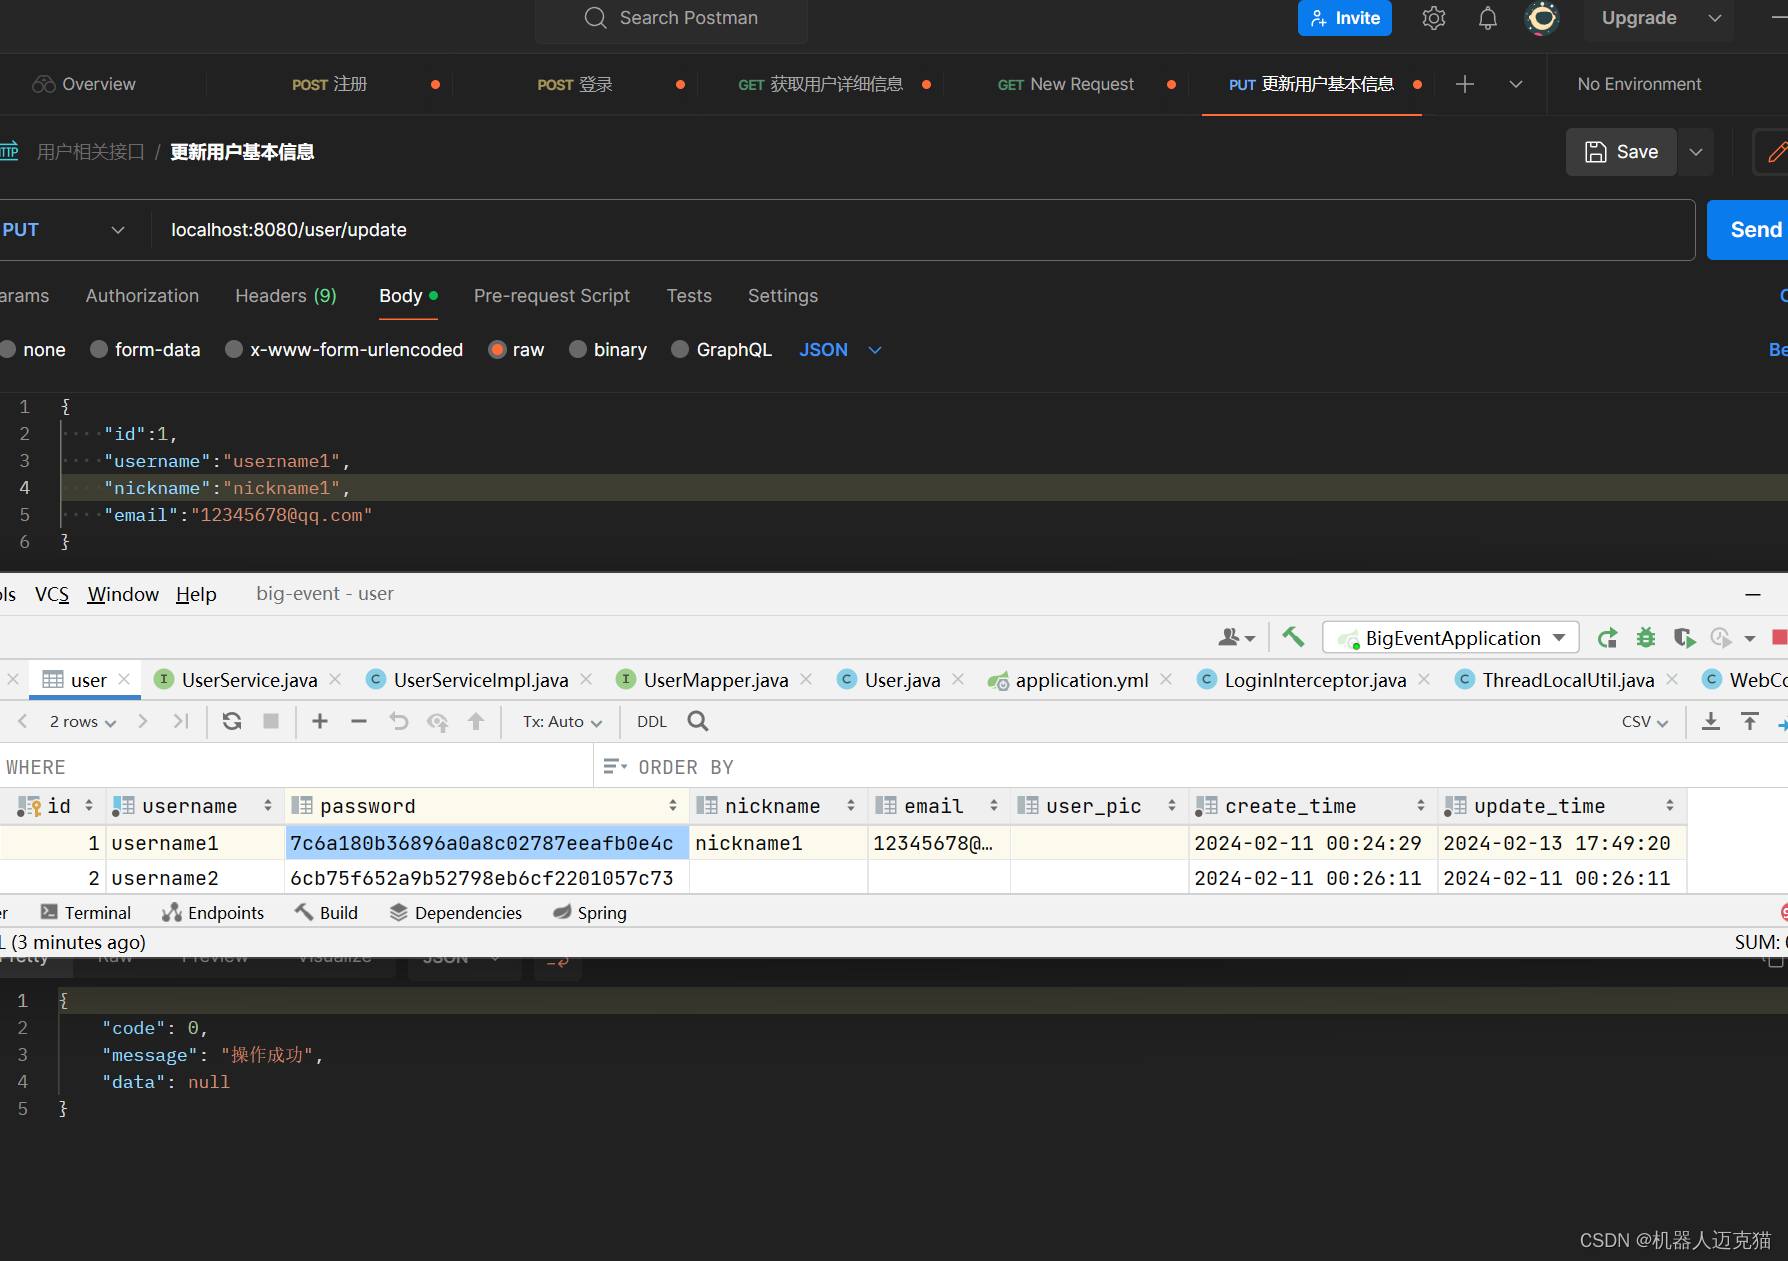This screenshot has width=1788, height=1261.
Task: Debug BigEventApplication with bug icon
Action: pyautogui.click(x=1645, y=638)
